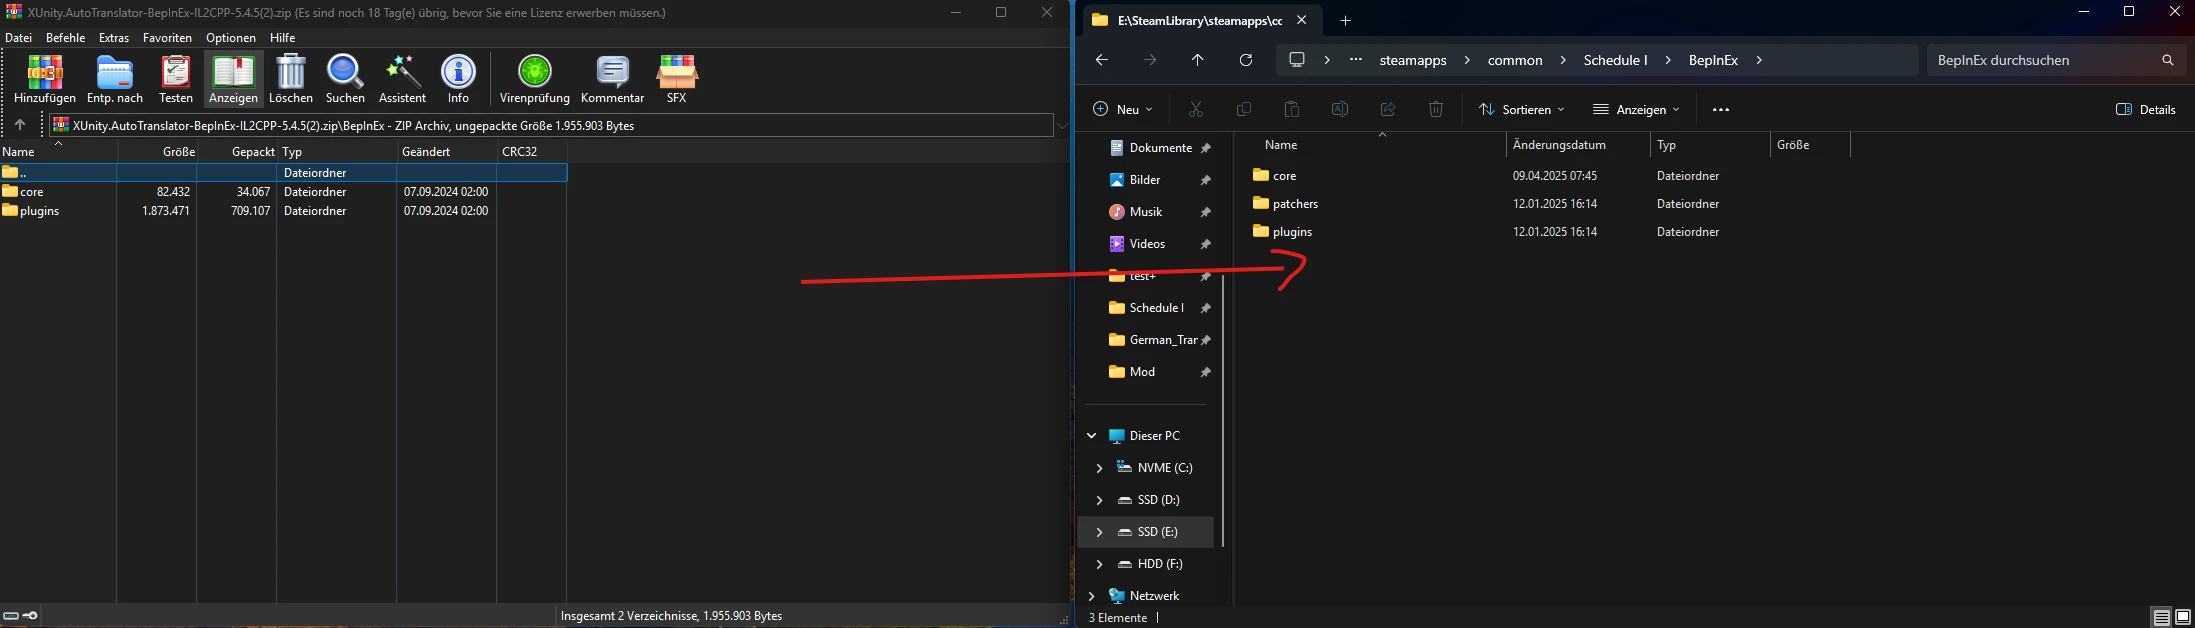Click Entp. nach extract icon
2195x628 pixels.
tap(115, 79)
